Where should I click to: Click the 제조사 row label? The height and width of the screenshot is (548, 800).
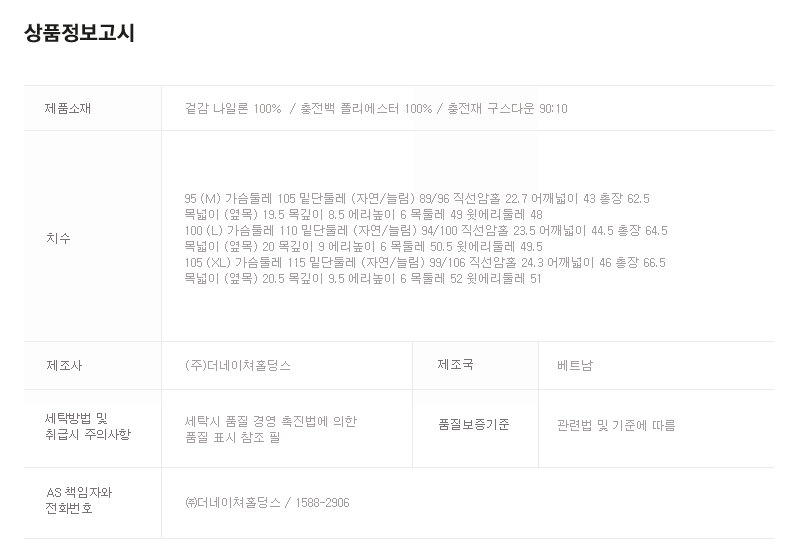[x=64, y=366]
